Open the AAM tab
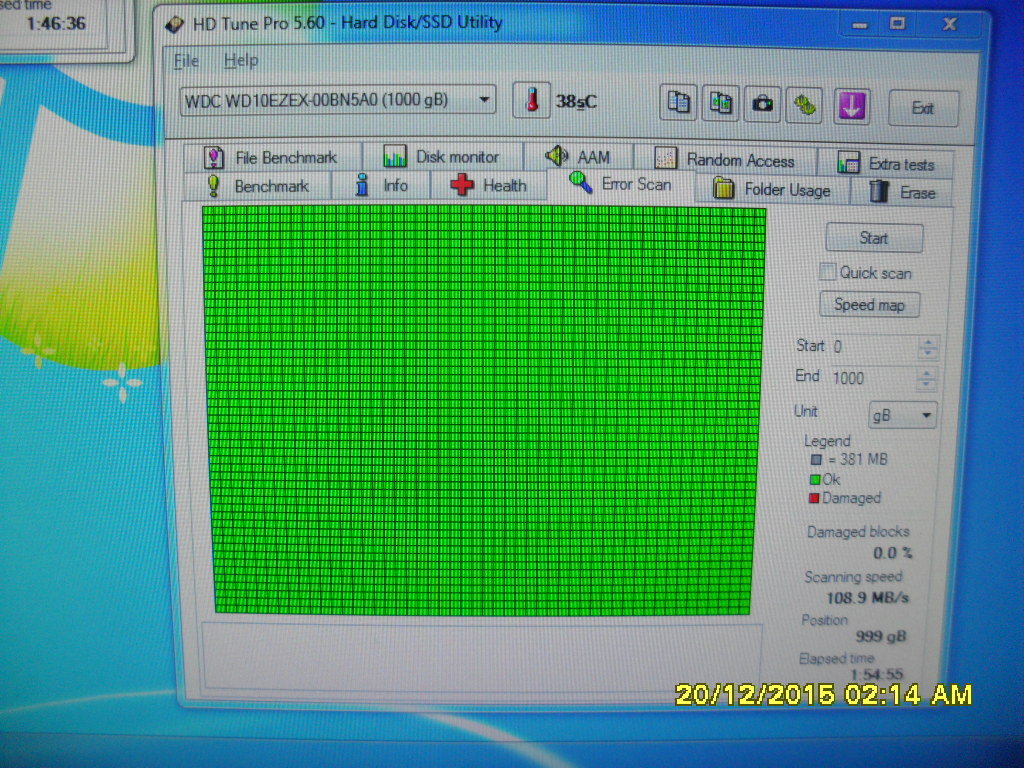The width and height of the screenshot is (1024, 768). (578, 157)
